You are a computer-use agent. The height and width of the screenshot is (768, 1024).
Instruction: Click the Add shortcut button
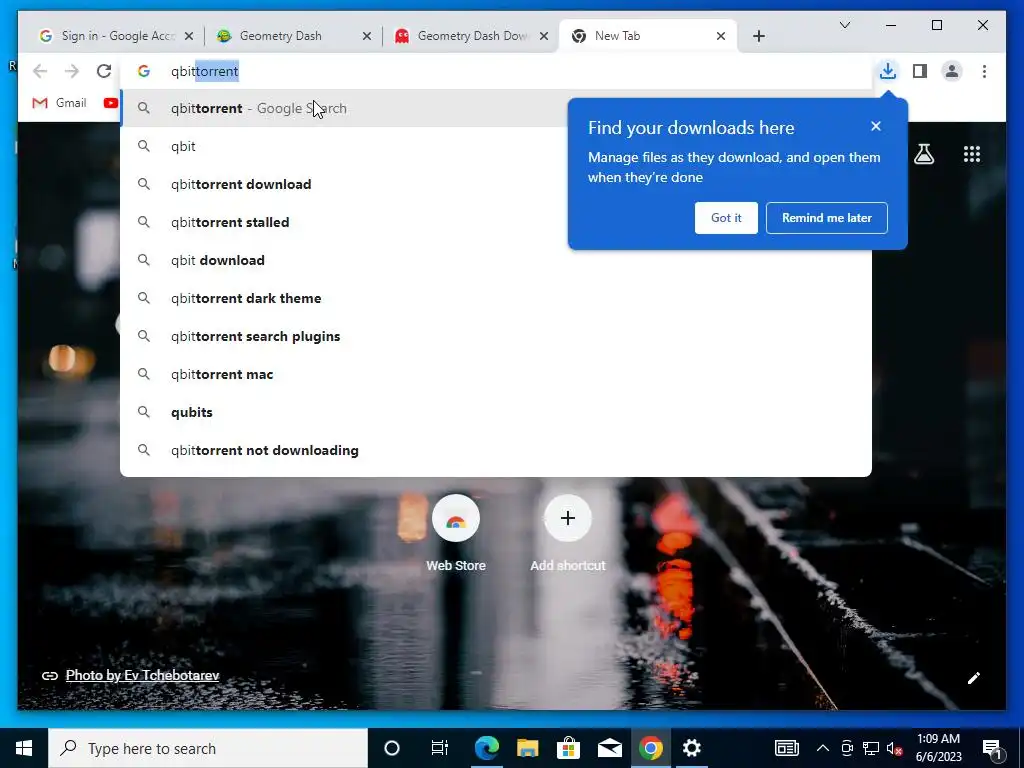568,532
